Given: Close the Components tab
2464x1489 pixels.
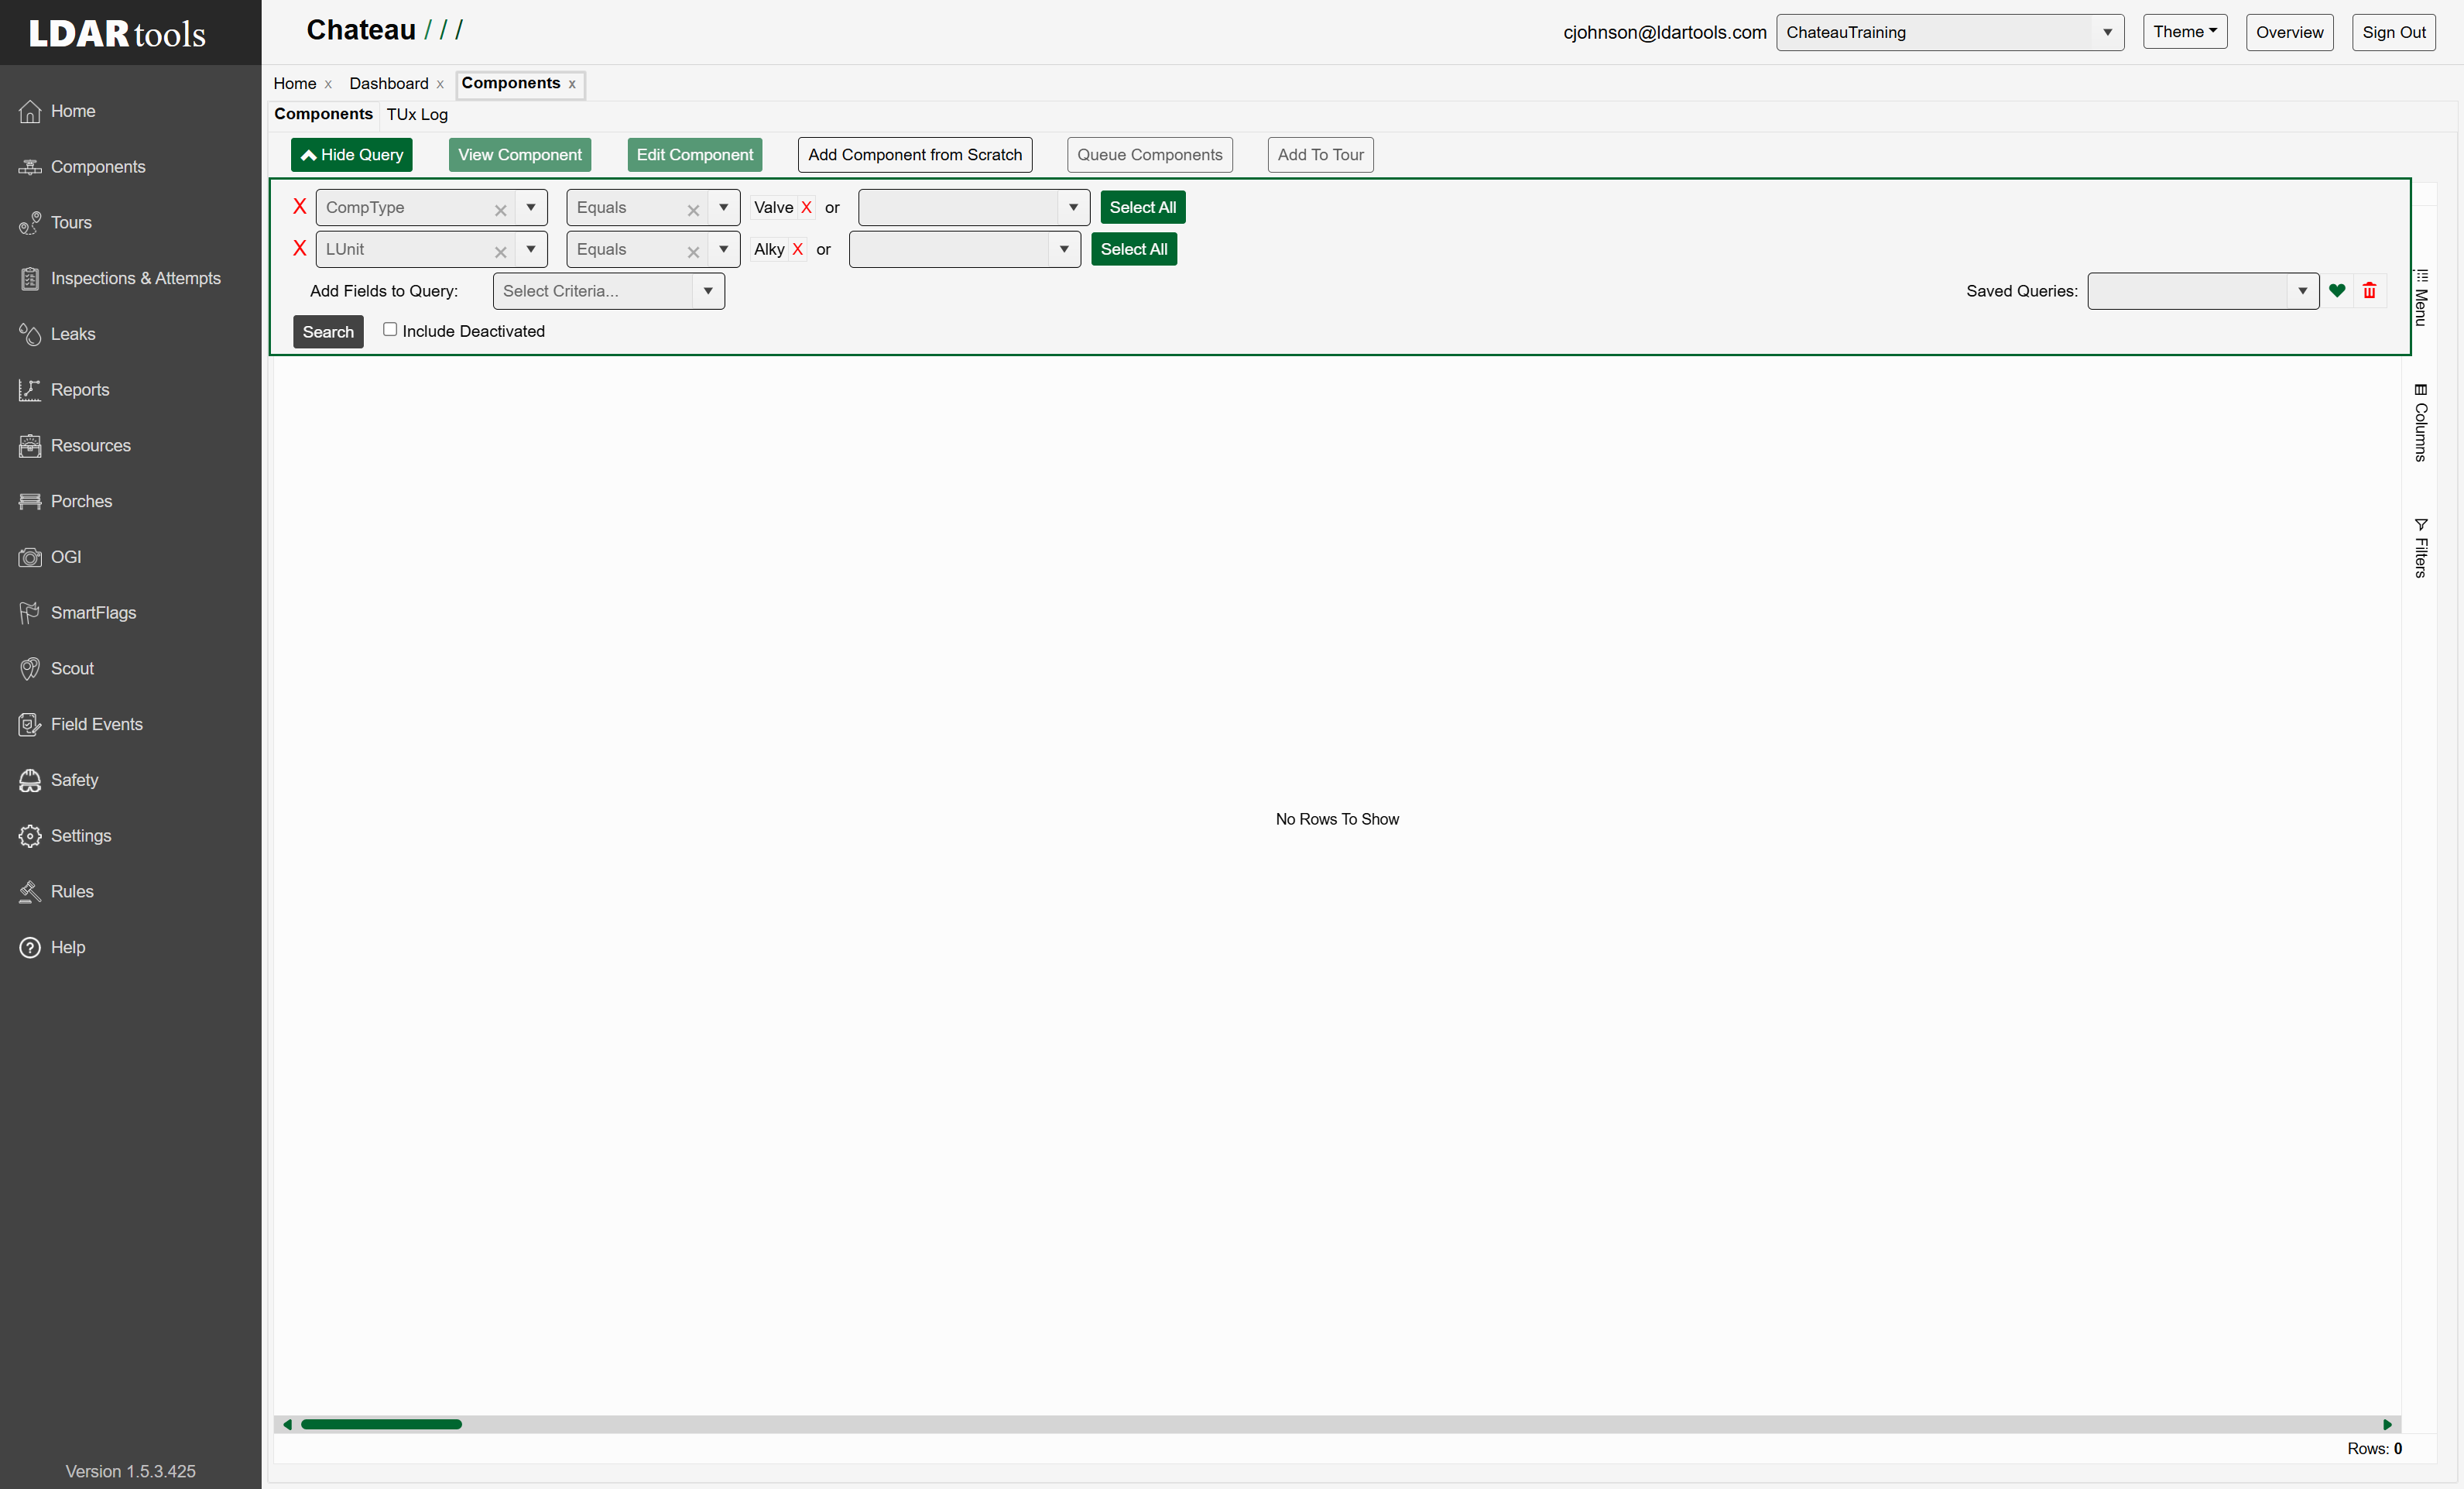Looking at the screenshot, I should coord(572,85).
